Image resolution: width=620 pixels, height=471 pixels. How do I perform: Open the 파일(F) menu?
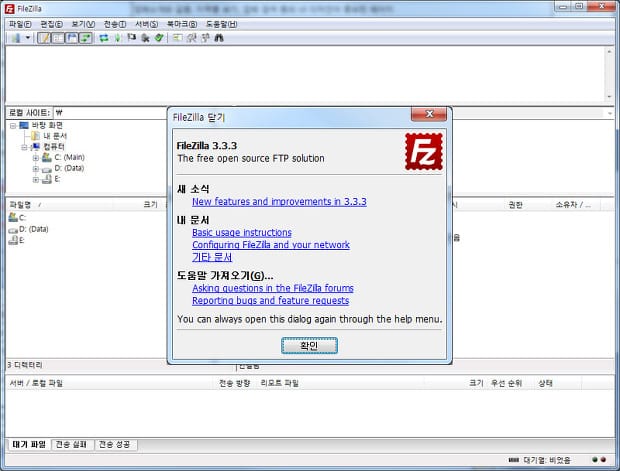[x=20, y=25]
